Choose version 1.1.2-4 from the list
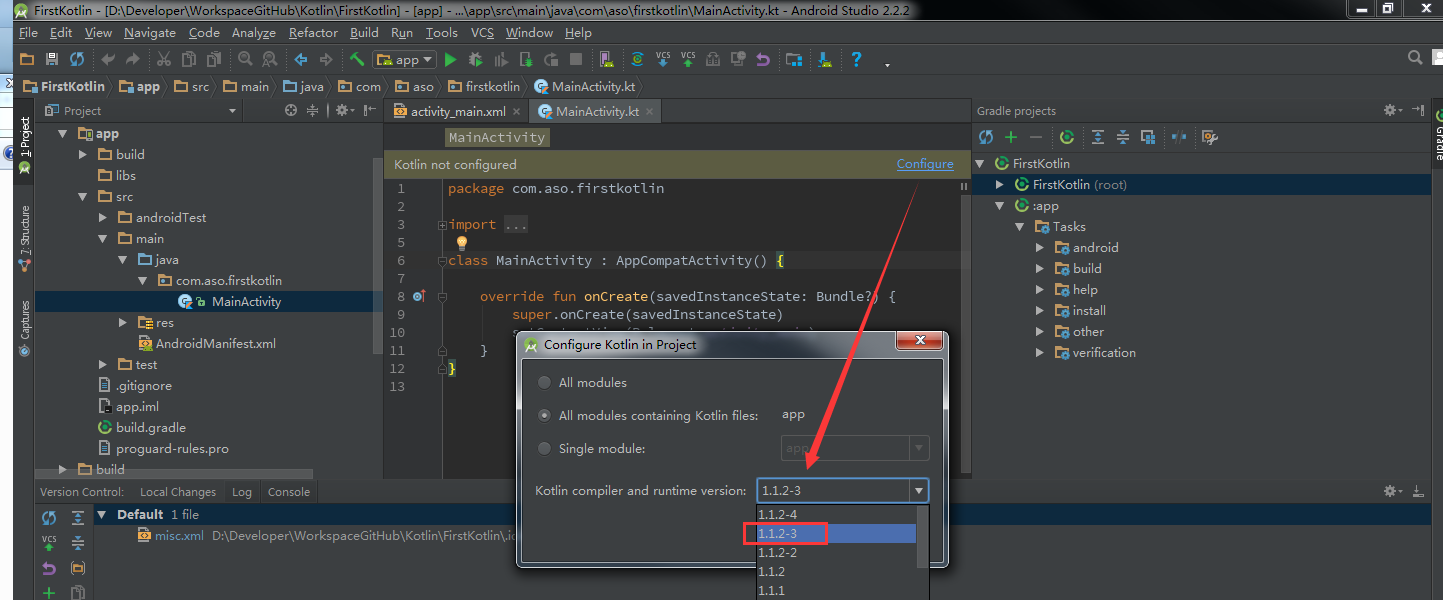1443x600 pixels. coord(836,514)
